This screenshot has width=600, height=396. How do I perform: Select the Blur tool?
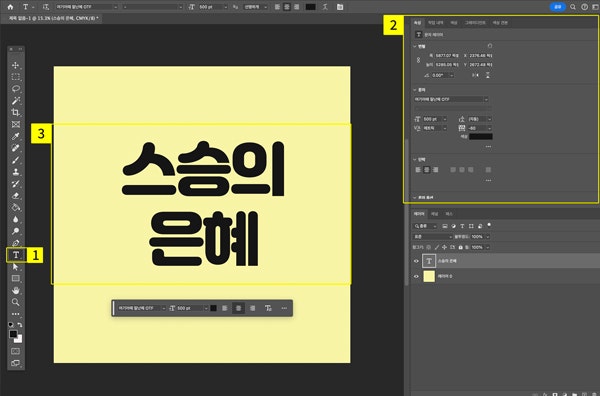pos(16,219)
